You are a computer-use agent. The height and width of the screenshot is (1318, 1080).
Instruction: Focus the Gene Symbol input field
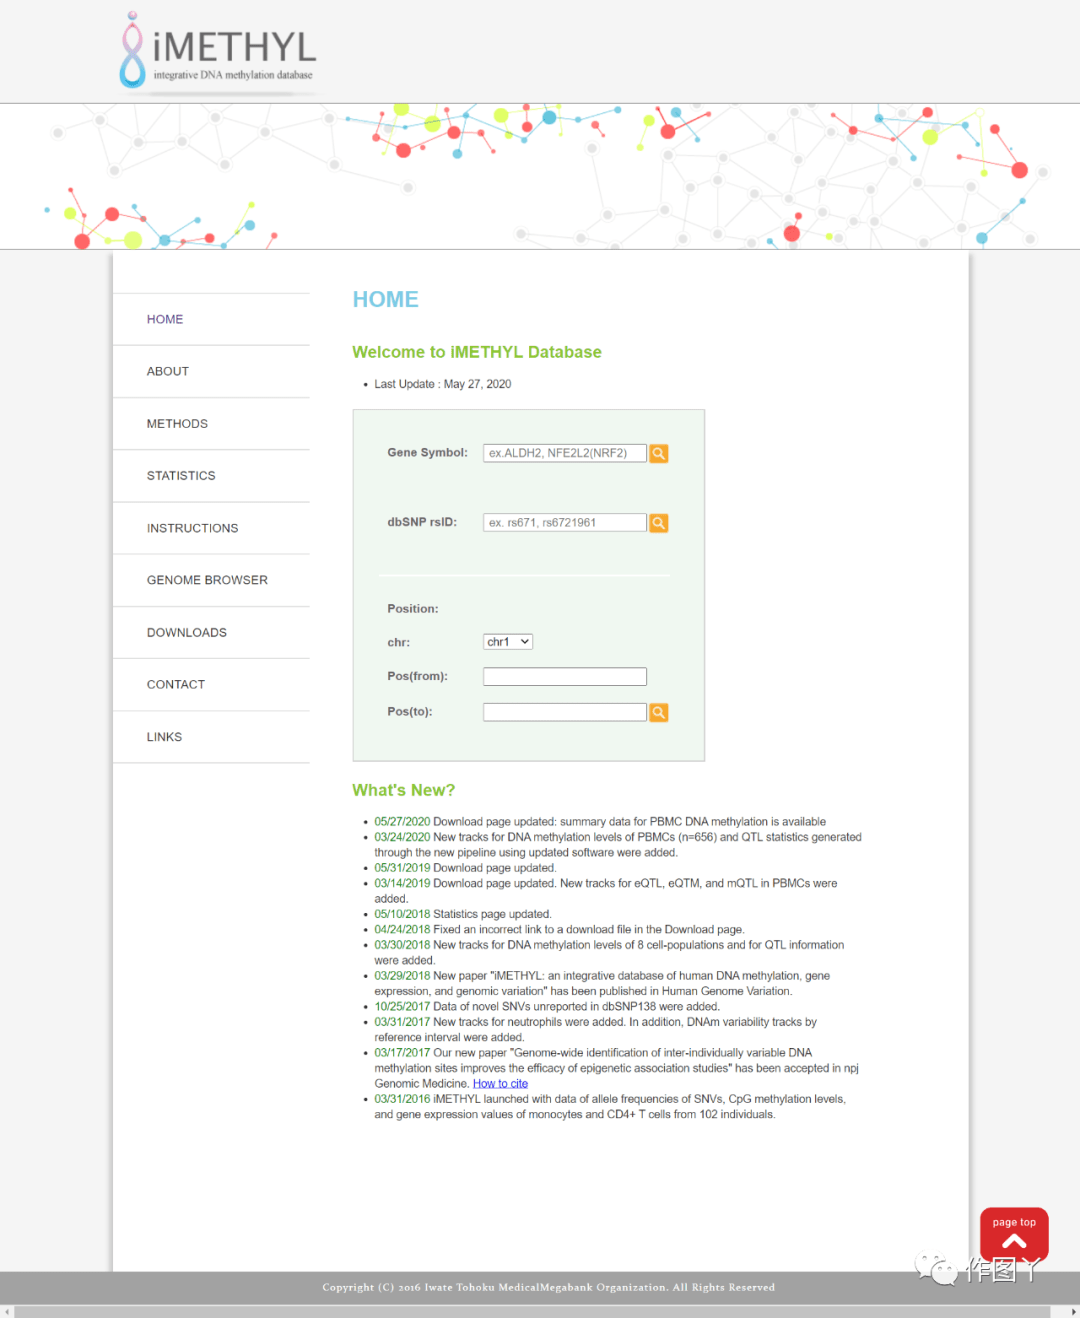click(x=565, y=453)
